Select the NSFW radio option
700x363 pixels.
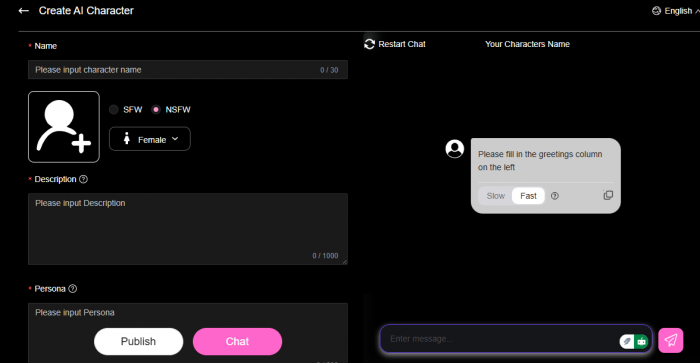pyautogui.click(x=156, y=109)
